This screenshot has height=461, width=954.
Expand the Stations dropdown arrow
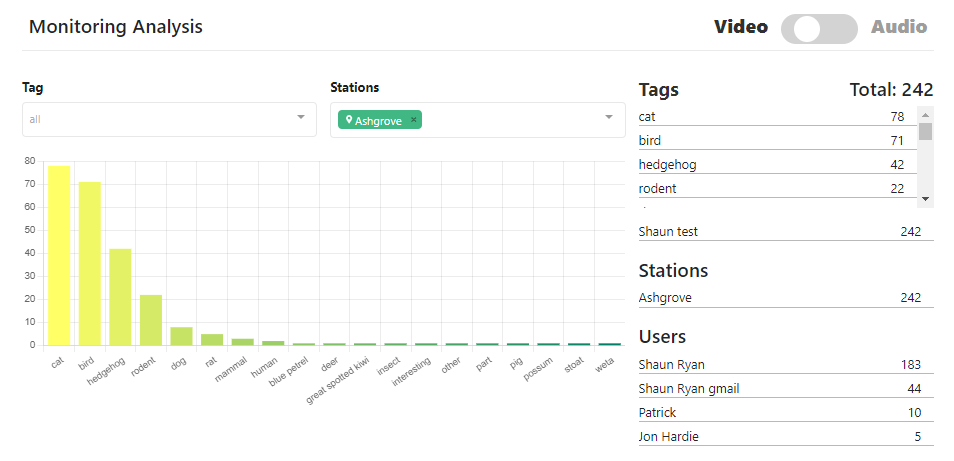(609, 119)
